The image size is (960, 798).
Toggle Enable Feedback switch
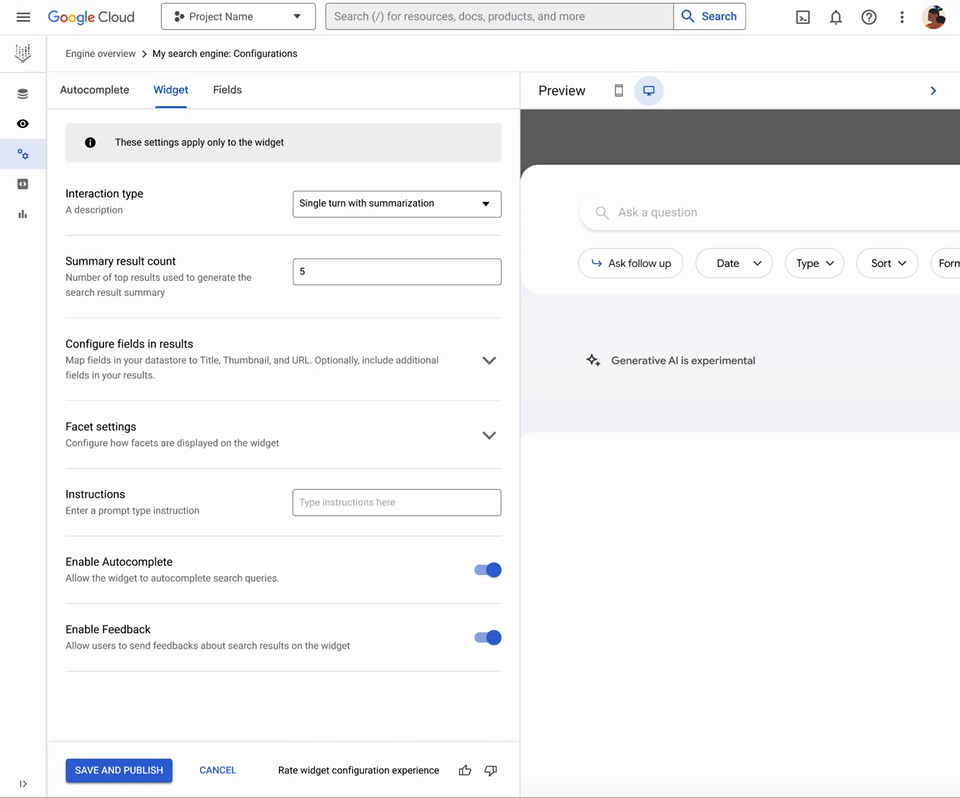tap(487, 638)
